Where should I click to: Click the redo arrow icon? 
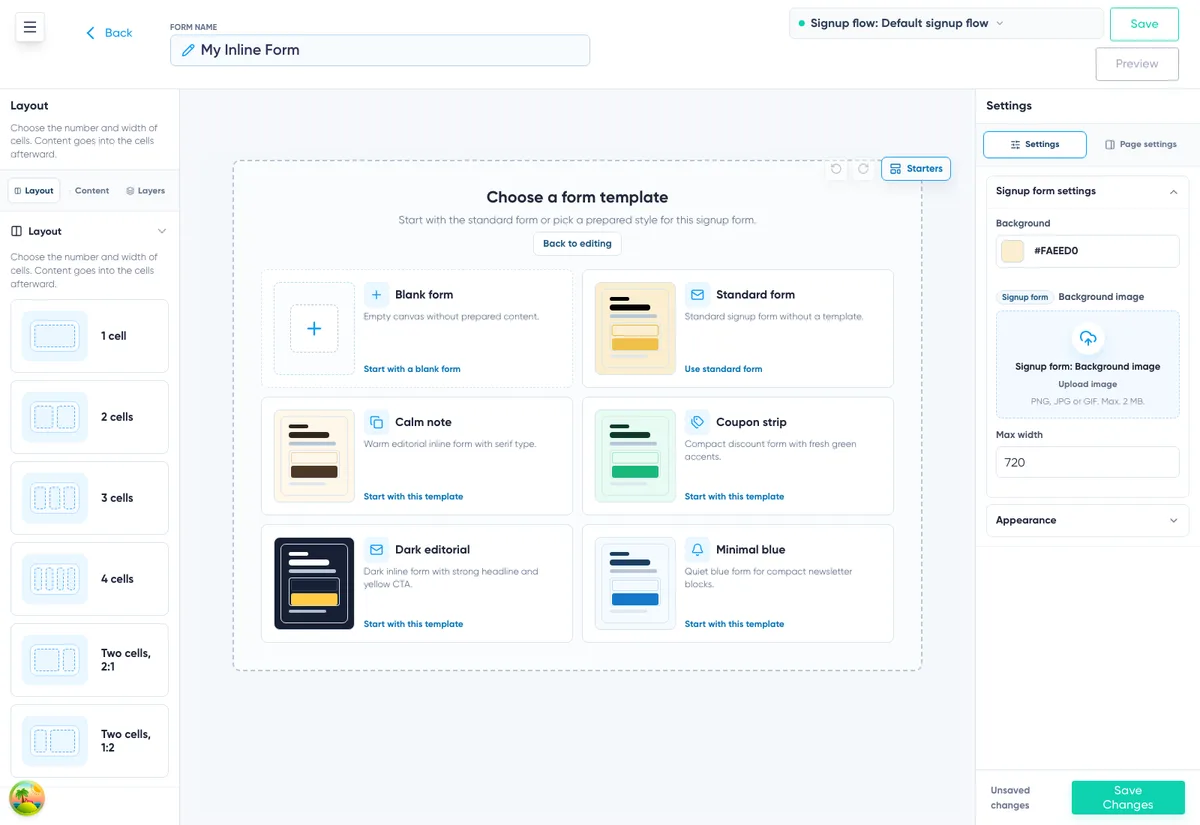[863, 169]
